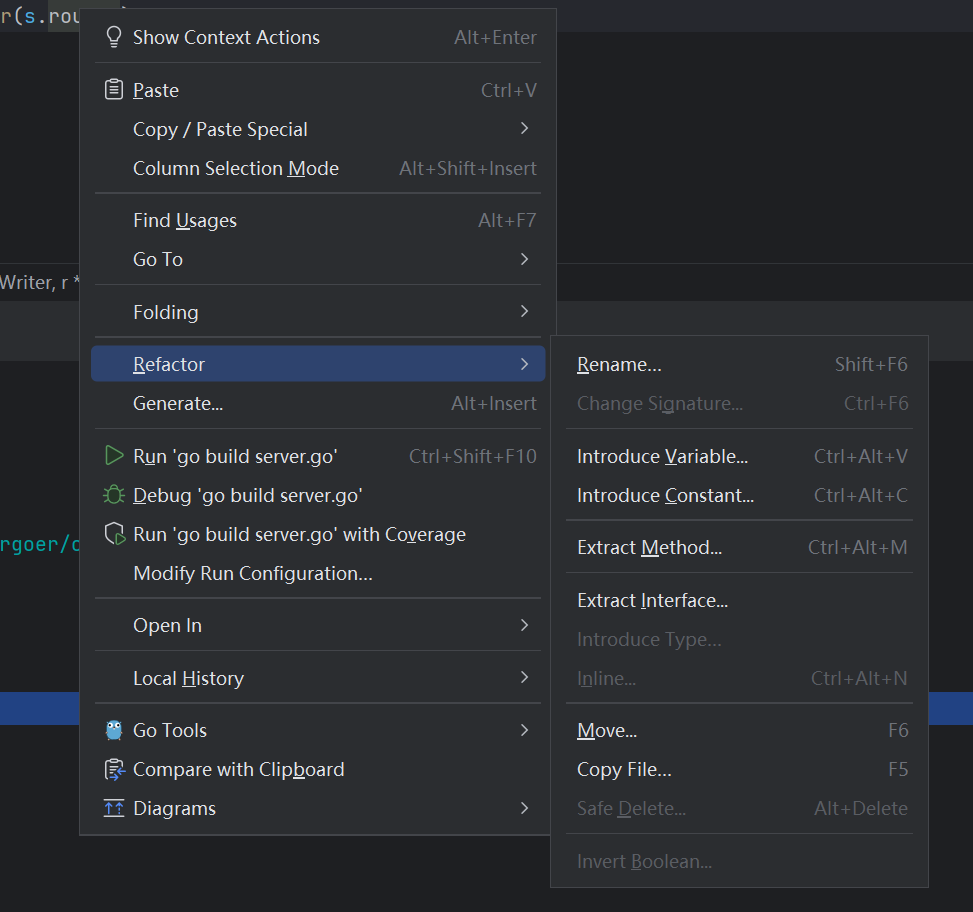Image resolution: width=973 pixels, height=912 pixels.
Task: Click the green Run play icon
Action: 114,456
